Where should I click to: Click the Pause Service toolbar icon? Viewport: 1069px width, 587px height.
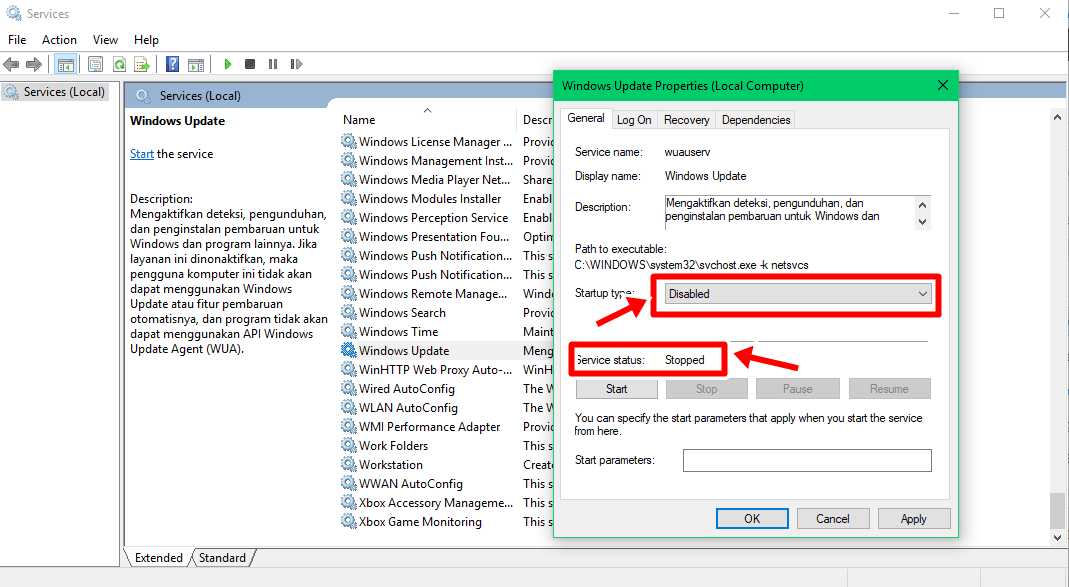pos(273,64)
